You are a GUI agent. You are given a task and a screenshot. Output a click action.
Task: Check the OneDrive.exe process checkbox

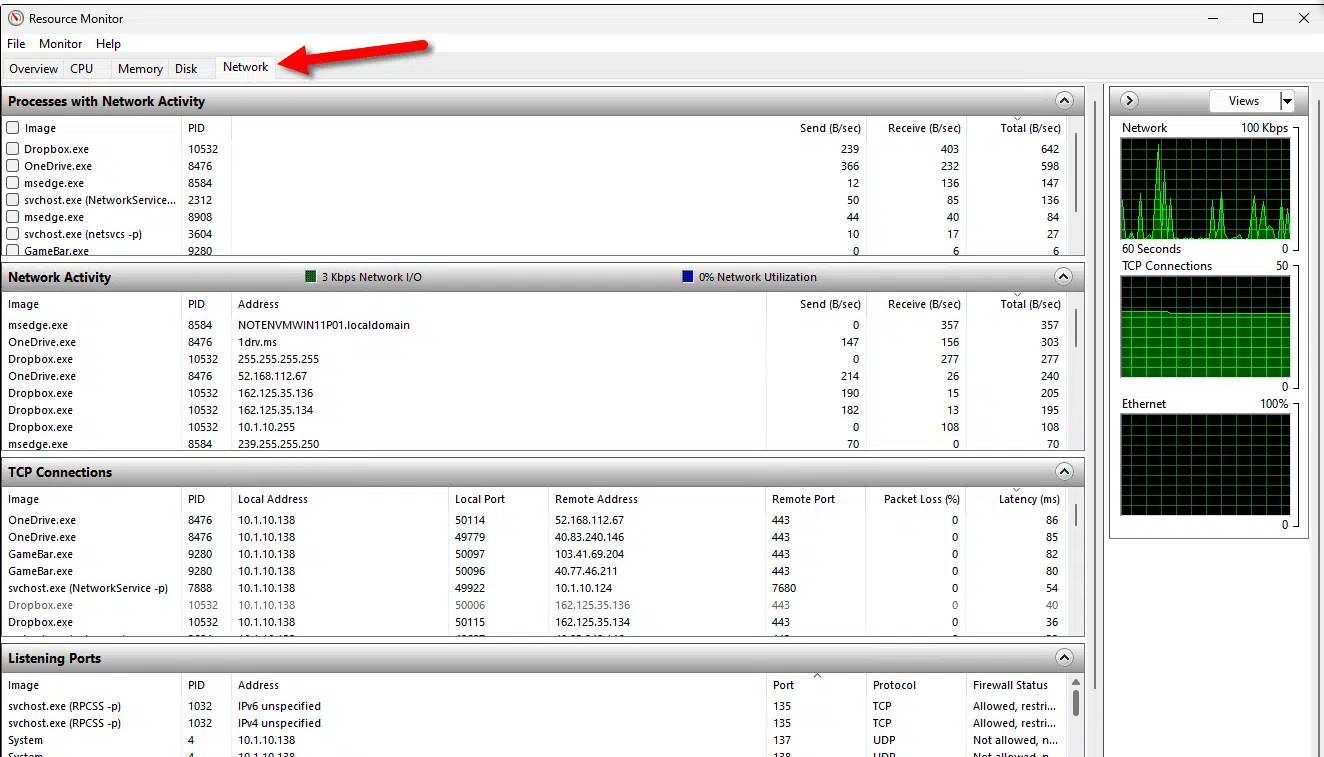(13, 166)
